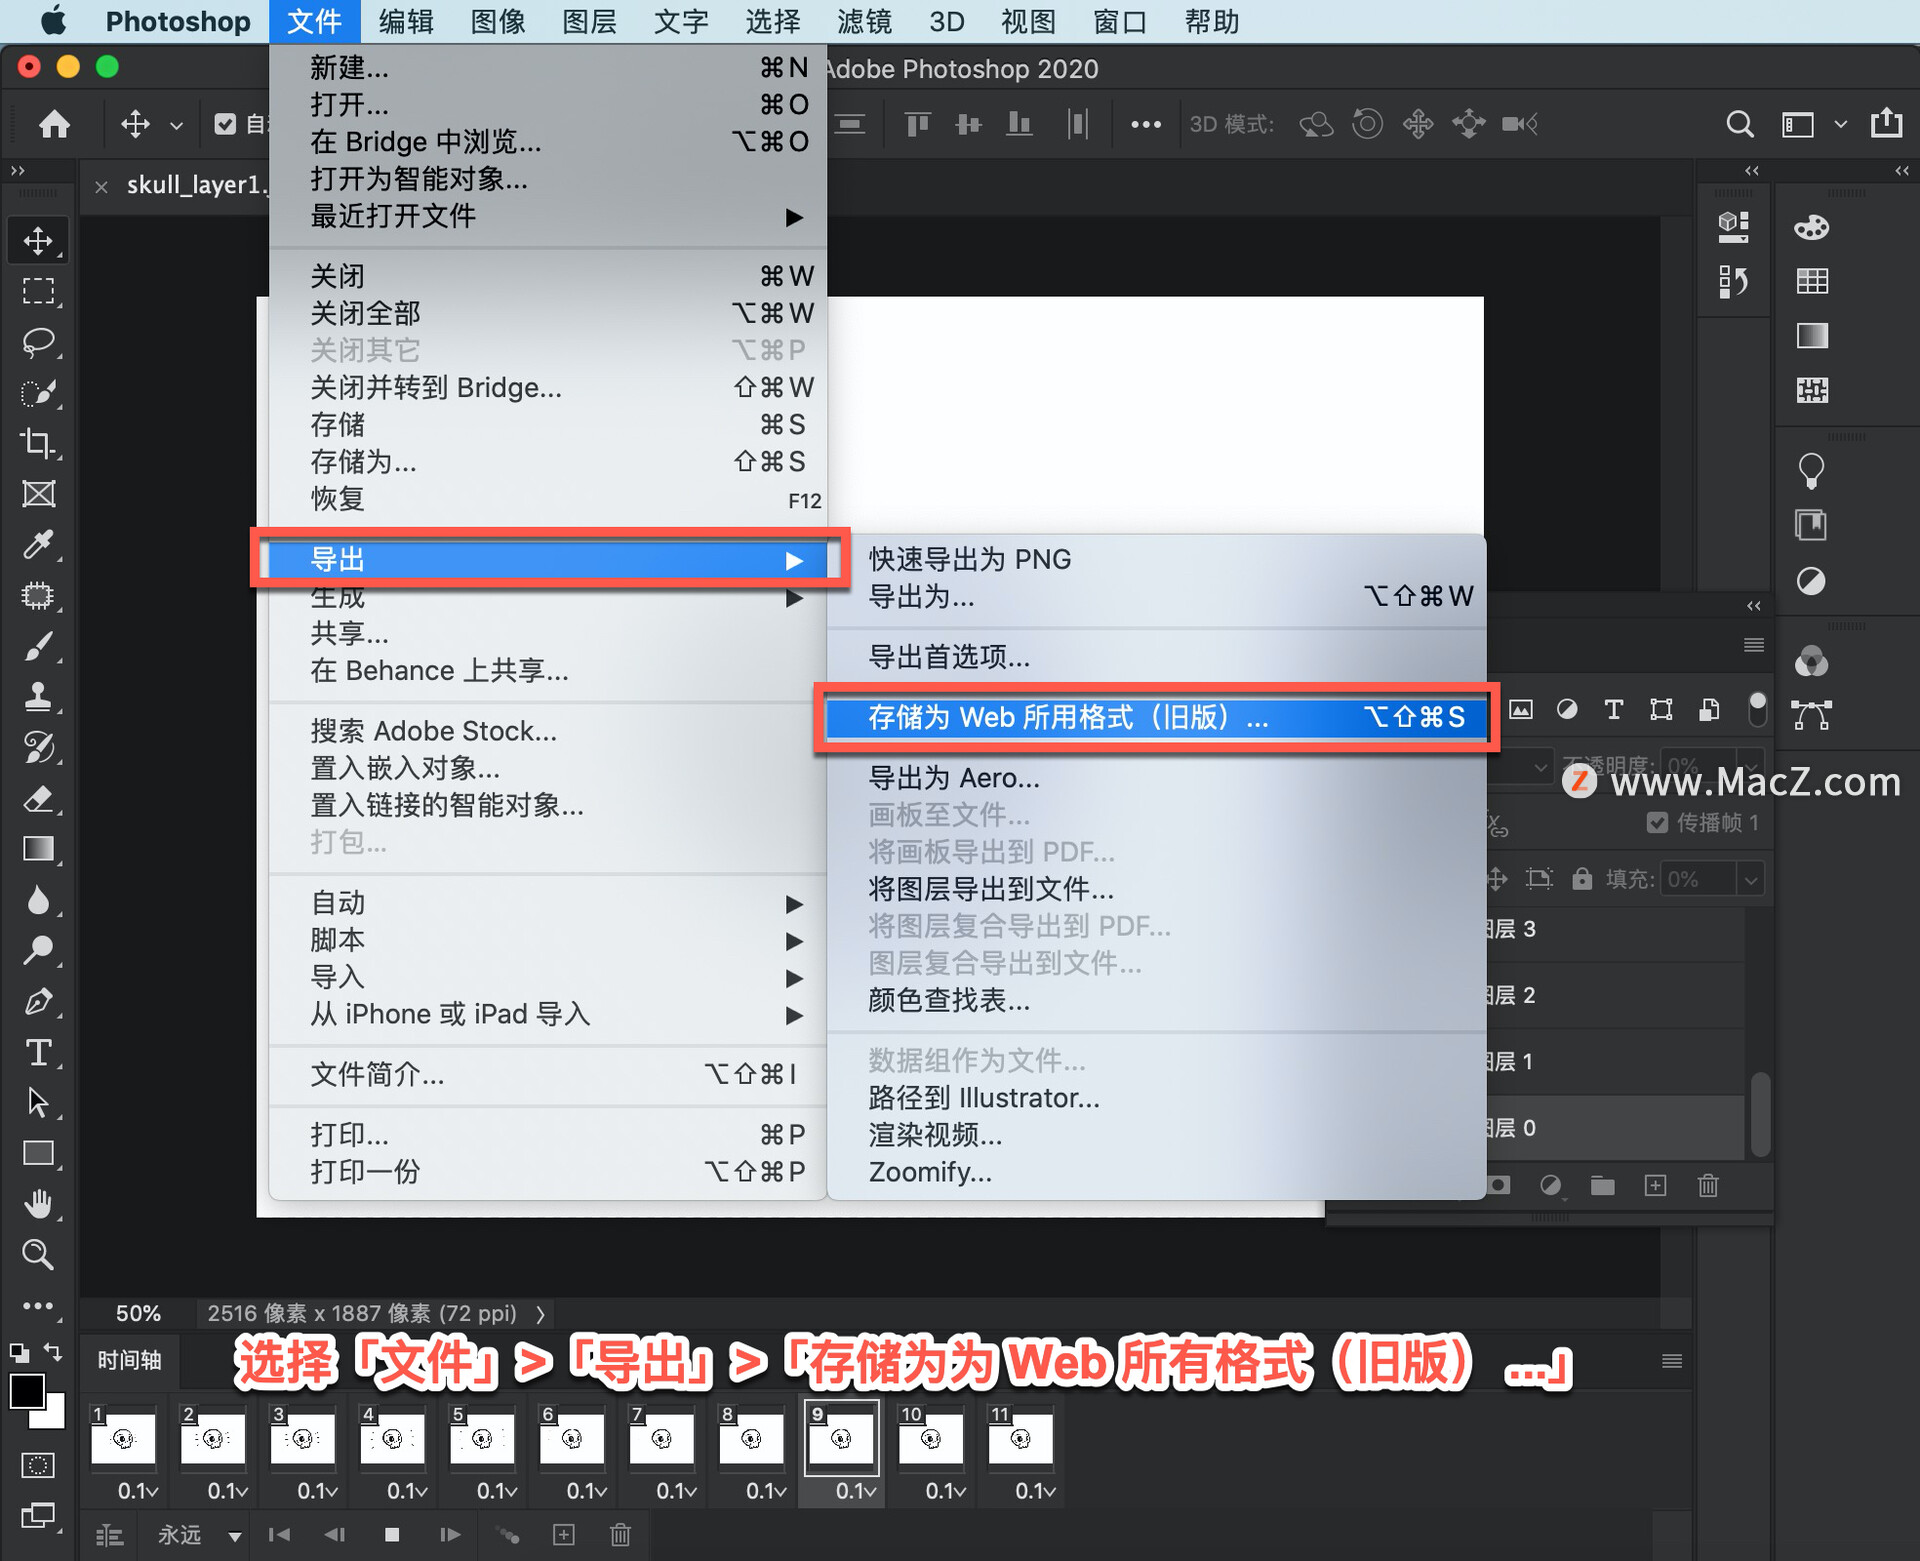1920x1561 pixels.
Task: Delete selected frame with trash icon
Action: click(x=620, y=1535)
